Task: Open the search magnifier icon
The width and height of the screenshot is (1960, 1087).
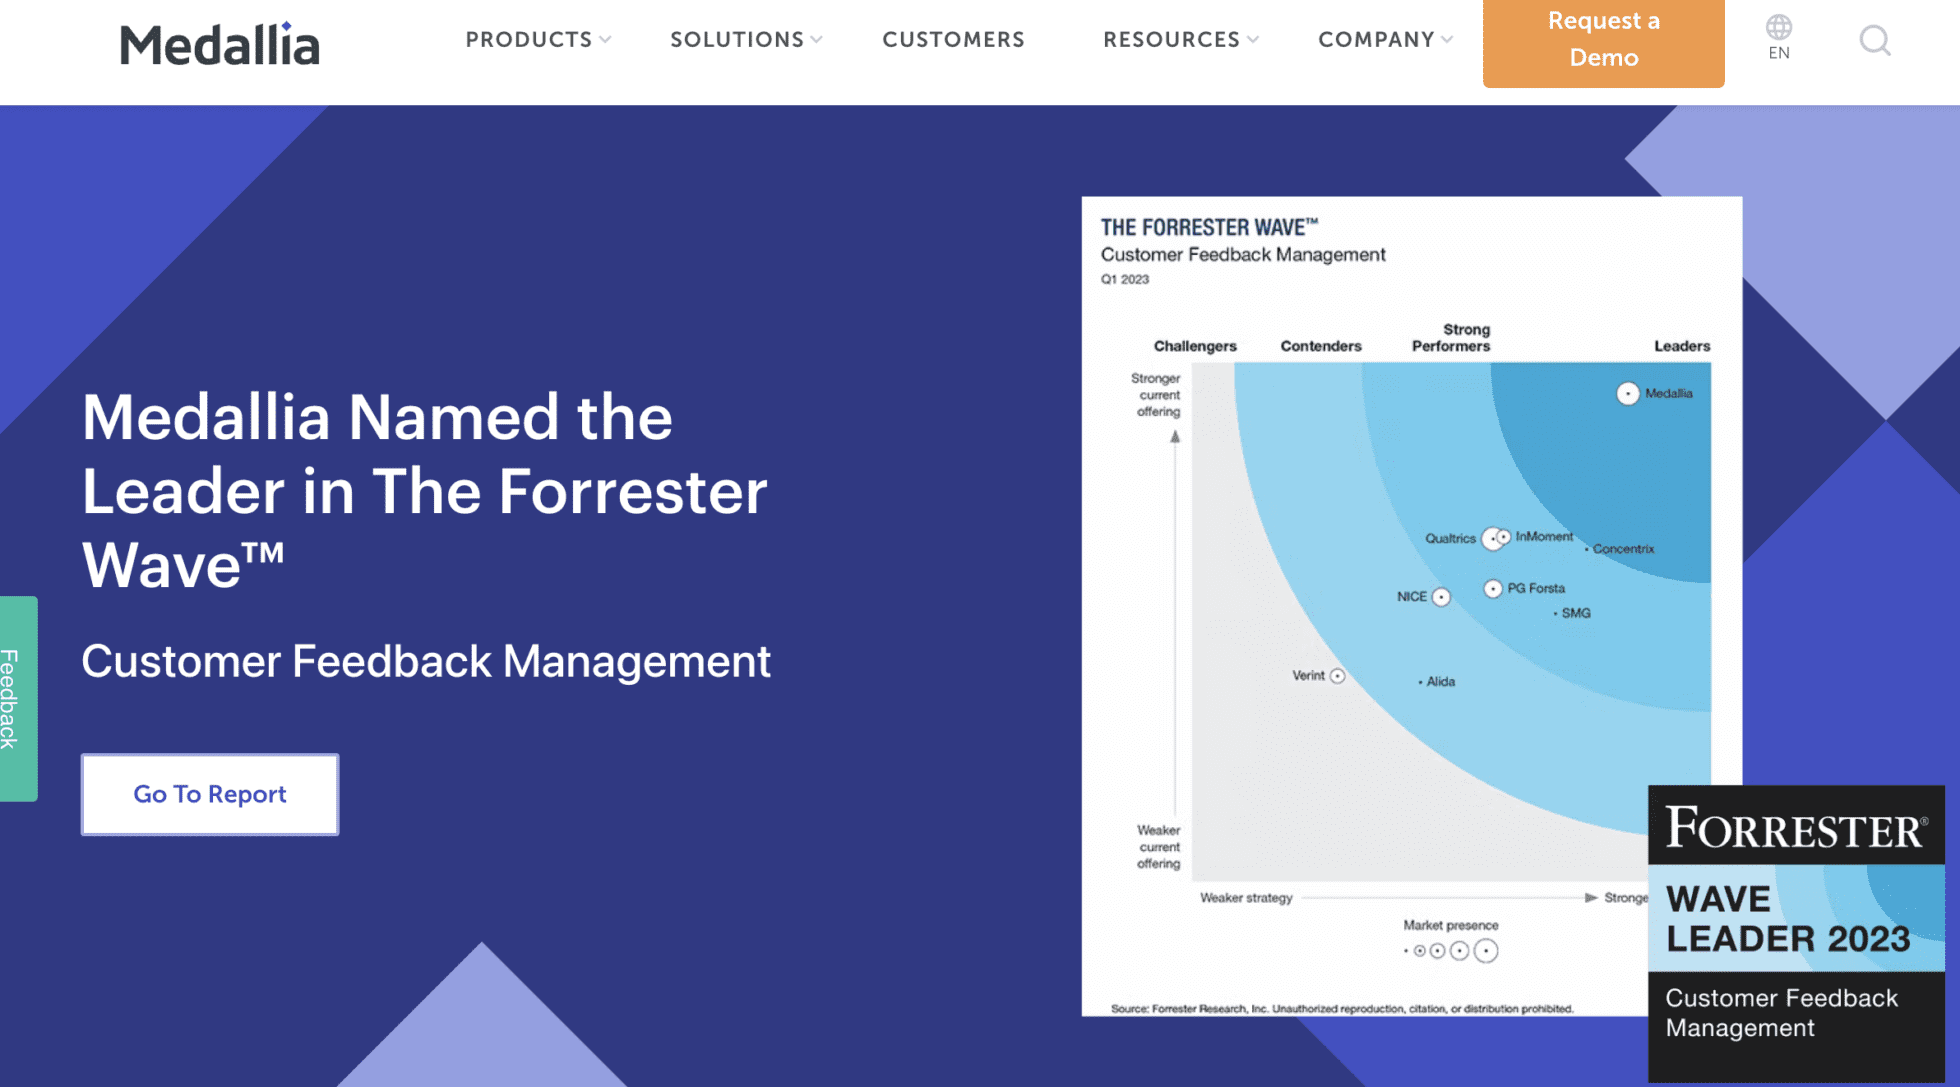Action: point(1875,41)
